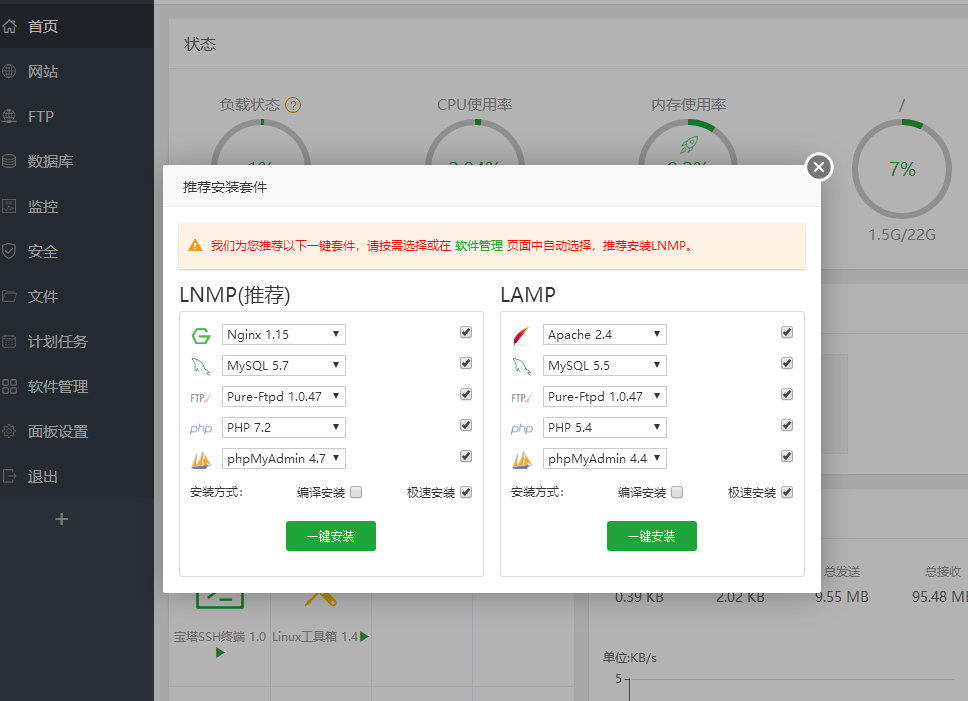Toggle 极速安装 checkbox under LNMP
This screenshot has width=968, height=701.
pyautogui.click(x=466, y=492)
